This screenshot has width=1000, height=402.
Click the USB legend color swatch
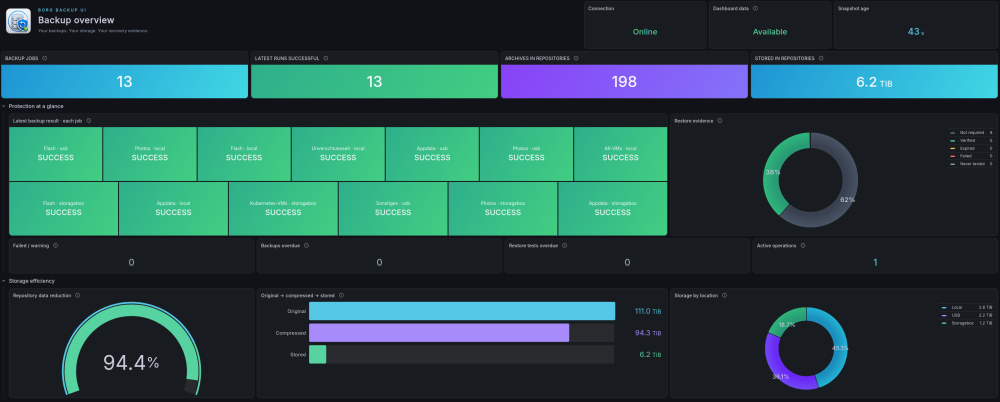click(x=945, y=315)
